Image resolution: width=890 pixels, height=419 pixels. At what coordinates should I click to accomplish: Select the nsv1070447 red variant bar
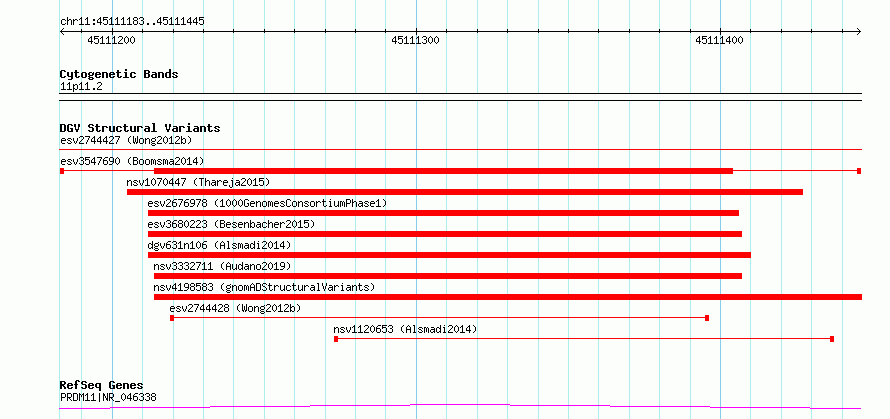click(465, 192)
